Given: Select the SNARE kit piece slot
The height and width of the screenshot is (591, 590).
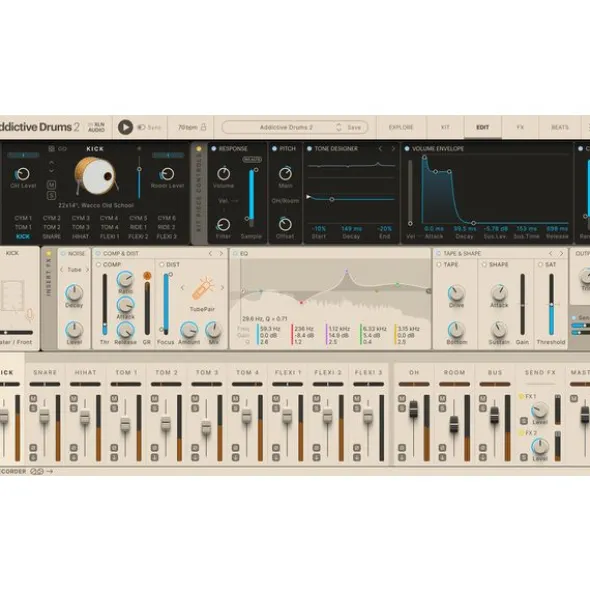Looking at the screenshot, I should [x=52, y=237].
